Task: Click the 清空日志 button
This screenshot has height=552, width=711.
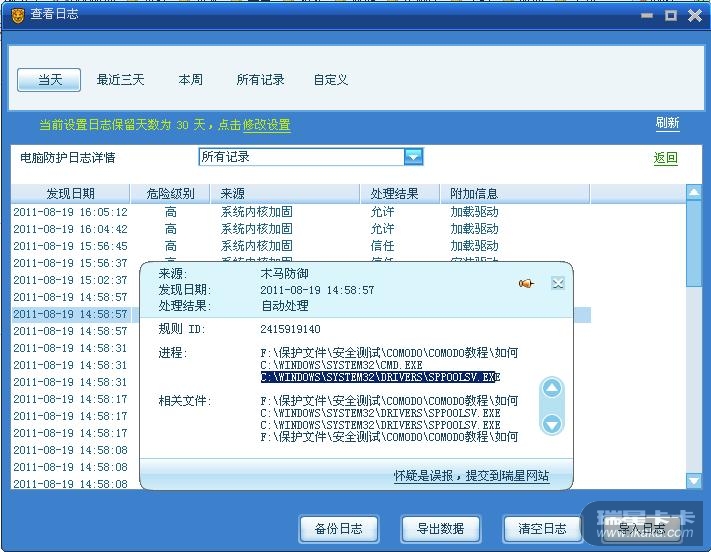Action: pyautogui.click(x=542, y=529)
